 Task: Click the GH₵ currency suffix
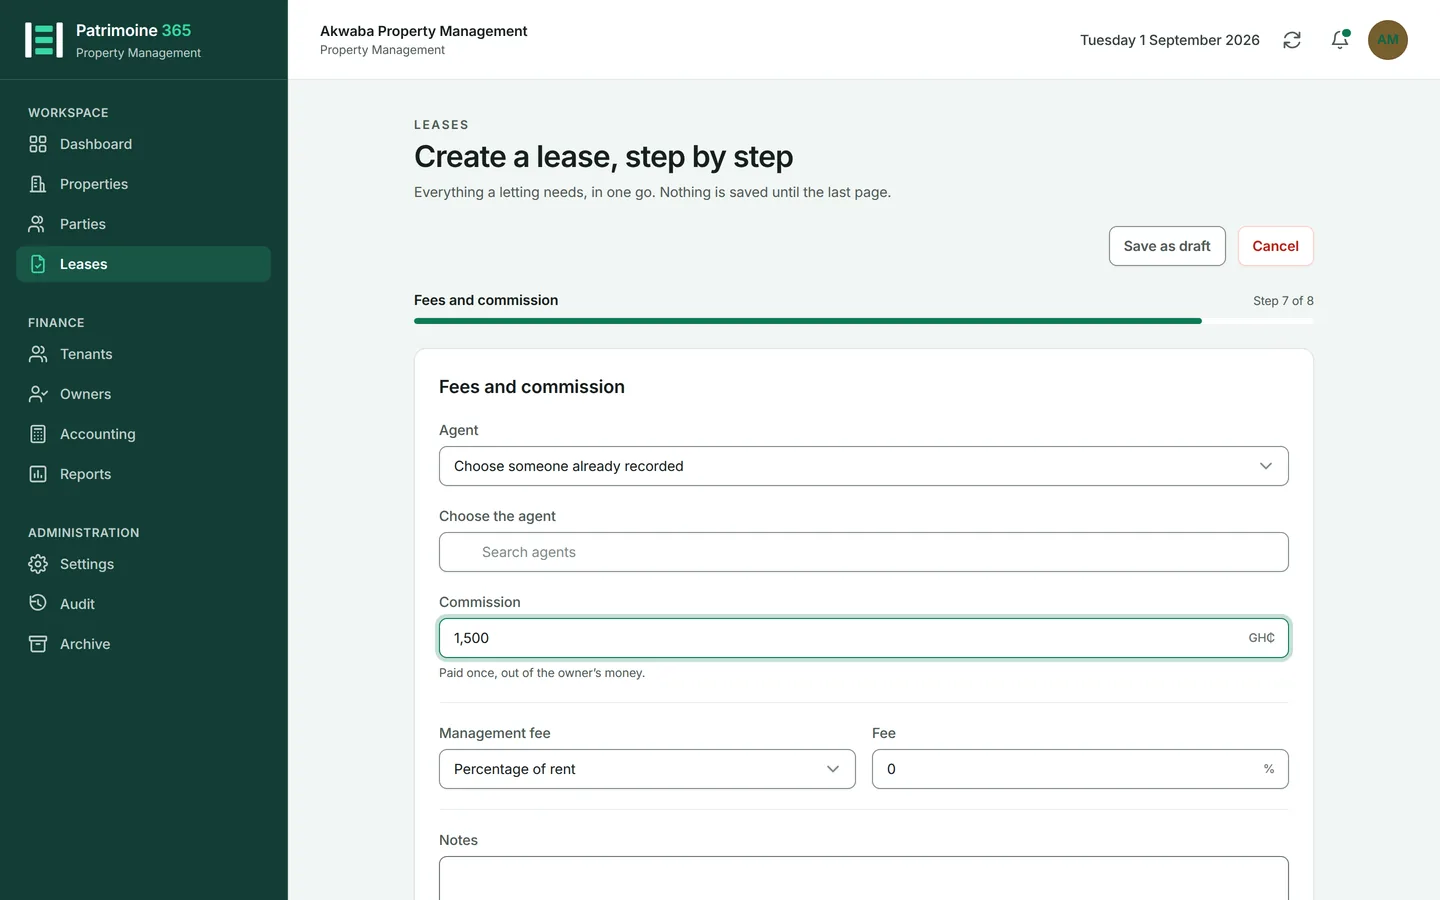click(x=1261, y=638)
